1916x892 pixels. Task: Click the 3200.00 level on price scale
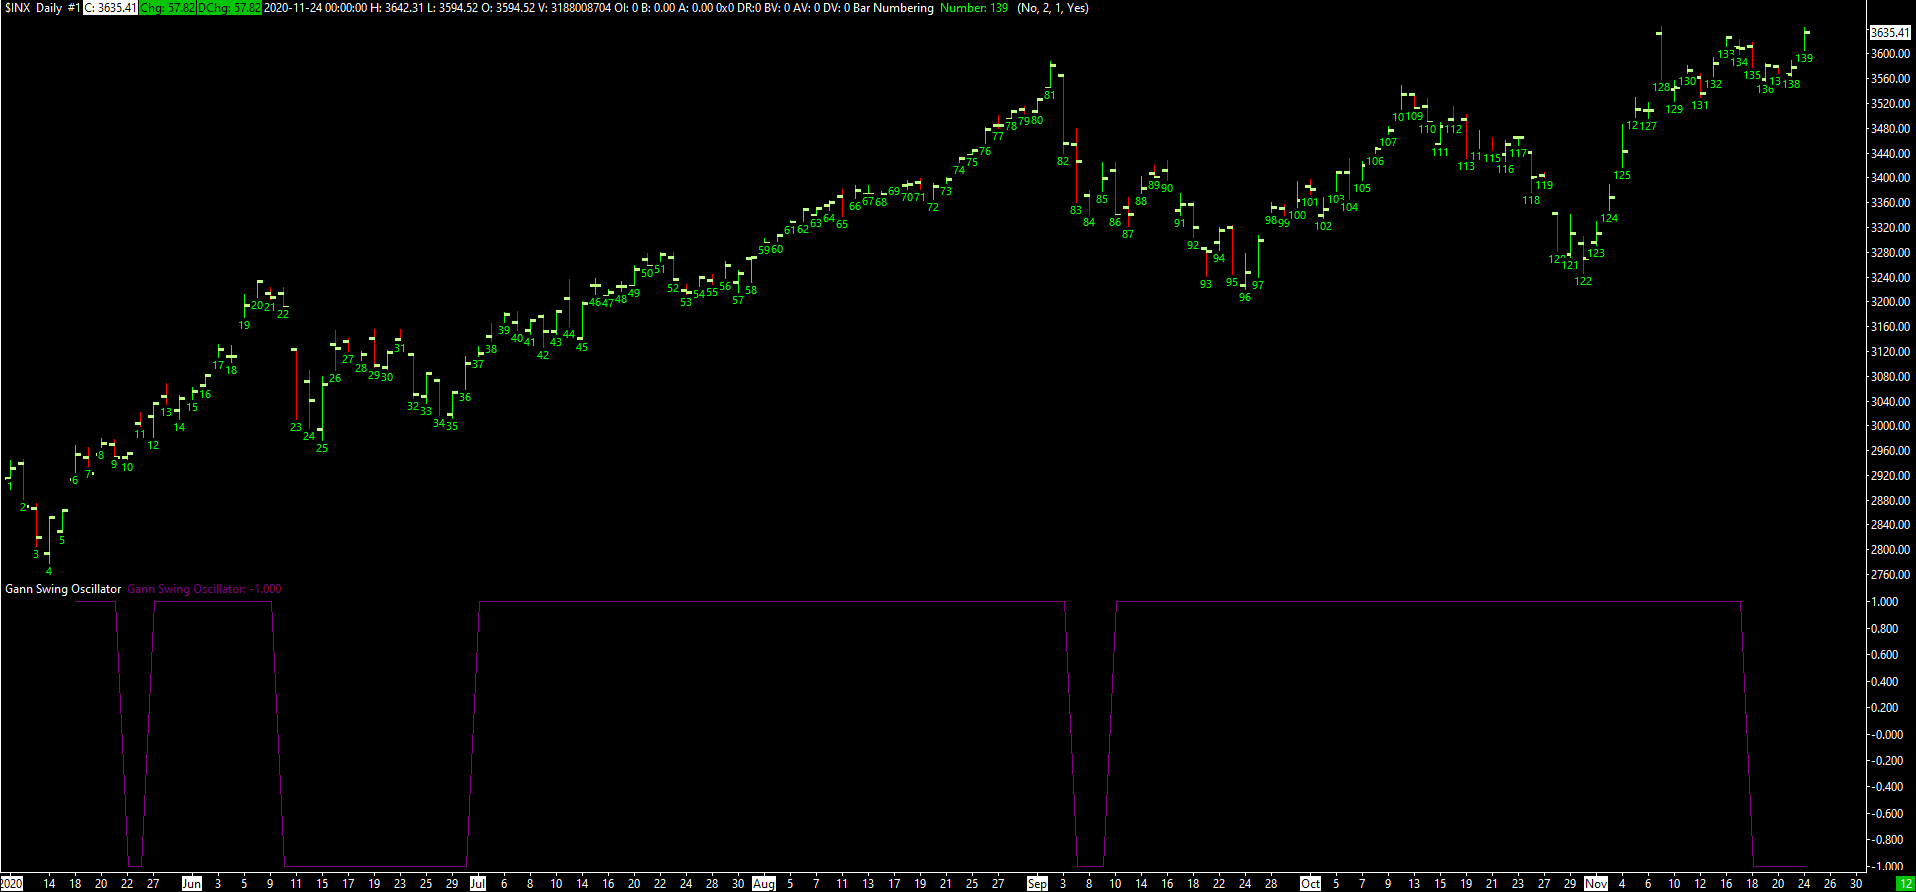[1890, 302]
